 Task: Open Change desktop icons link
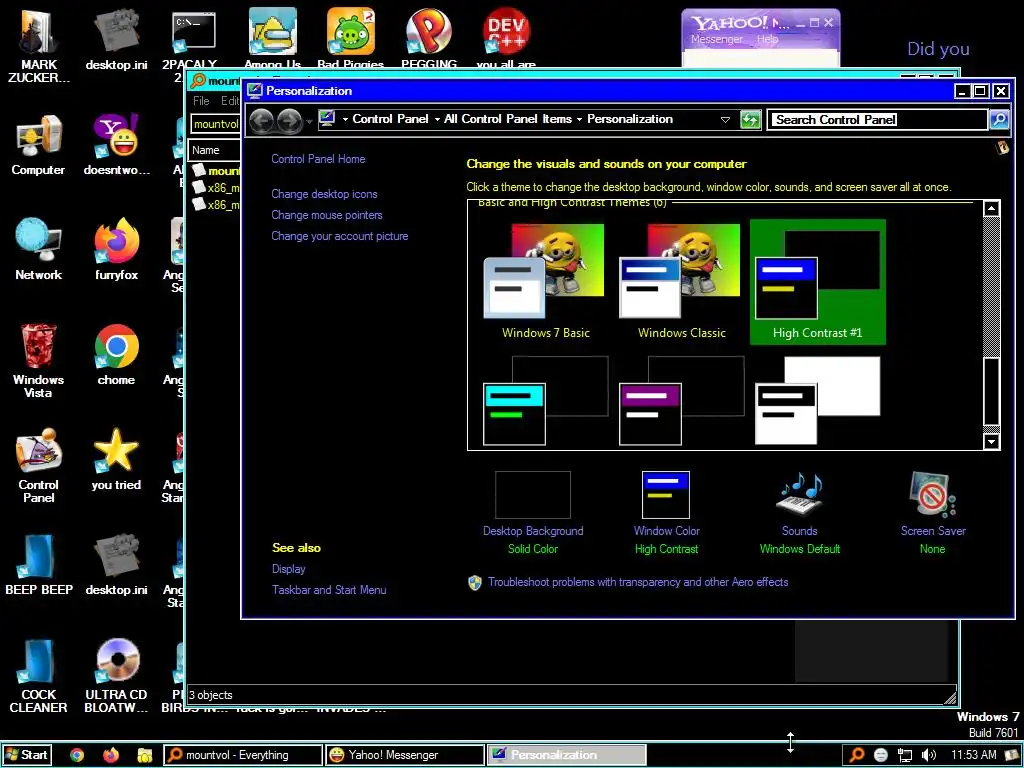pos(325,194)
